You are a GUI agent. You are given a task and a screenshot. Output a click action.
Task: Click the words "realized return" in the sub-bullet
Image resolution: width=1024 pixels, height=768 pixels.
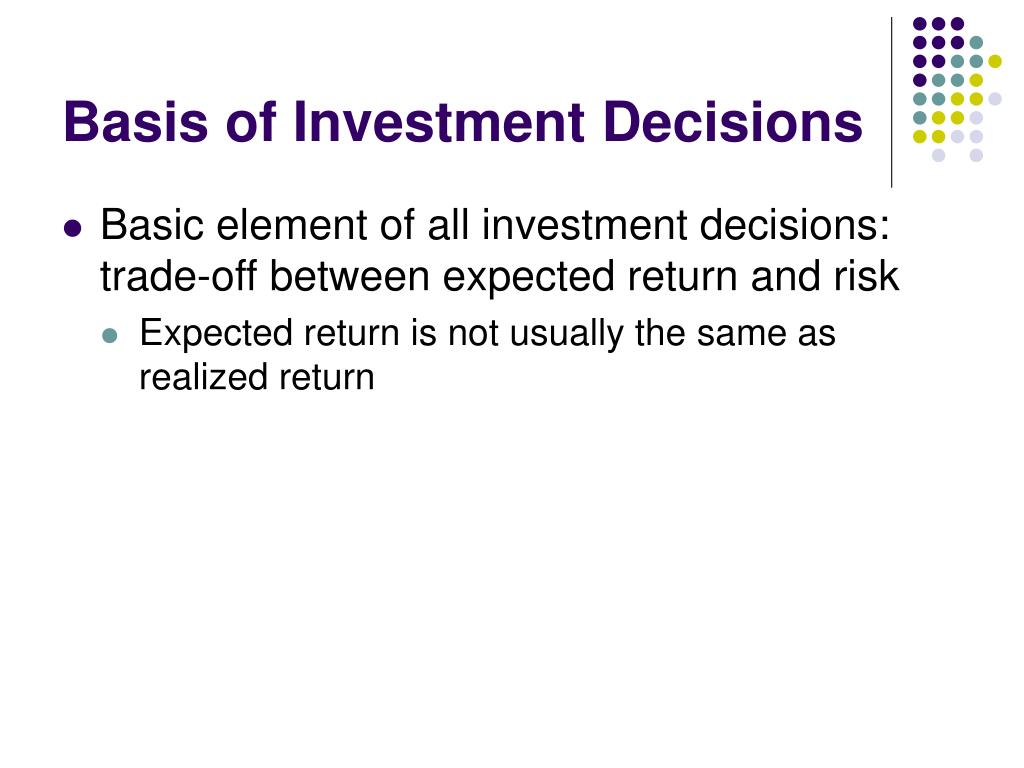tap(257, 377)
